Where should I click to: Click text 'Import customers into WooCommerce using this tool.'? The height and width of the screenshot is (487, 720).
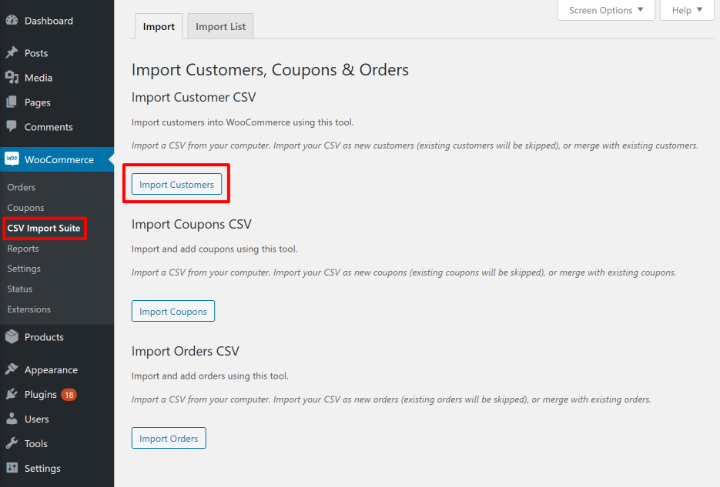242,123
